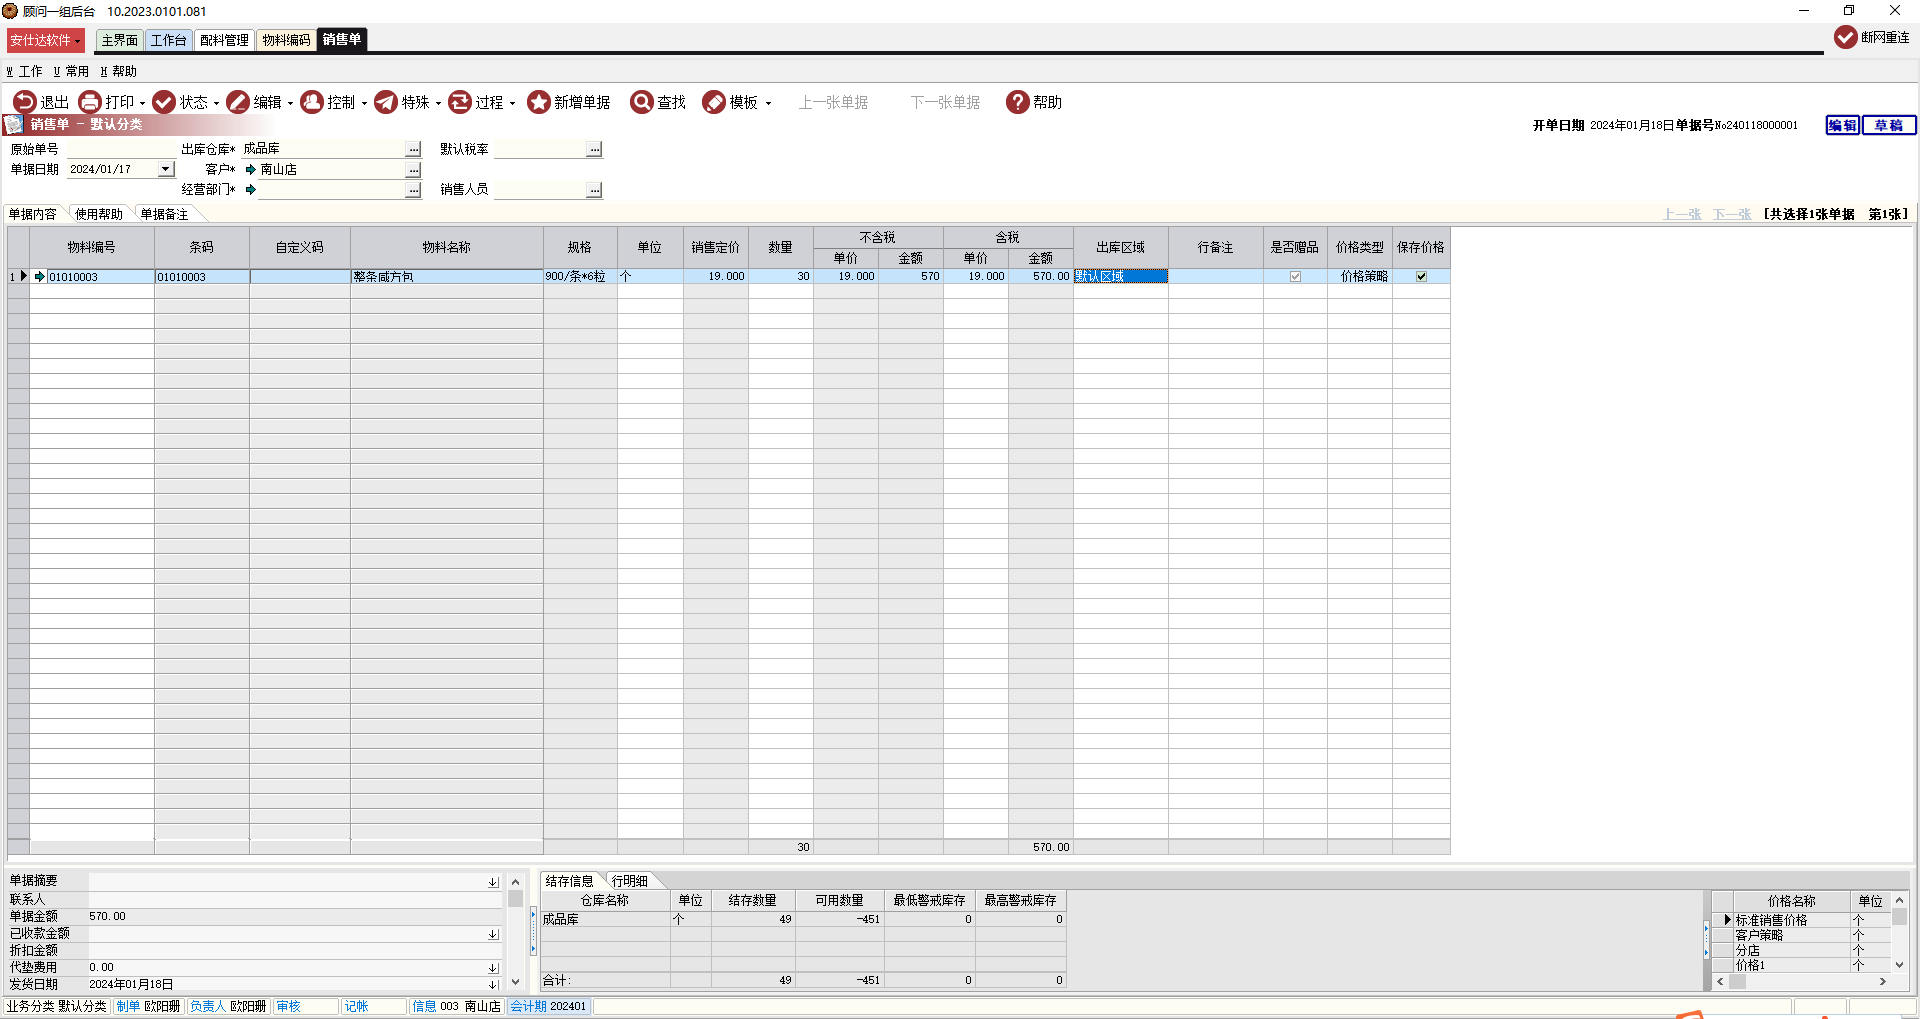Open the 帮助 menu in menu bar
1920x1019 pixels.
click(119, 71)
